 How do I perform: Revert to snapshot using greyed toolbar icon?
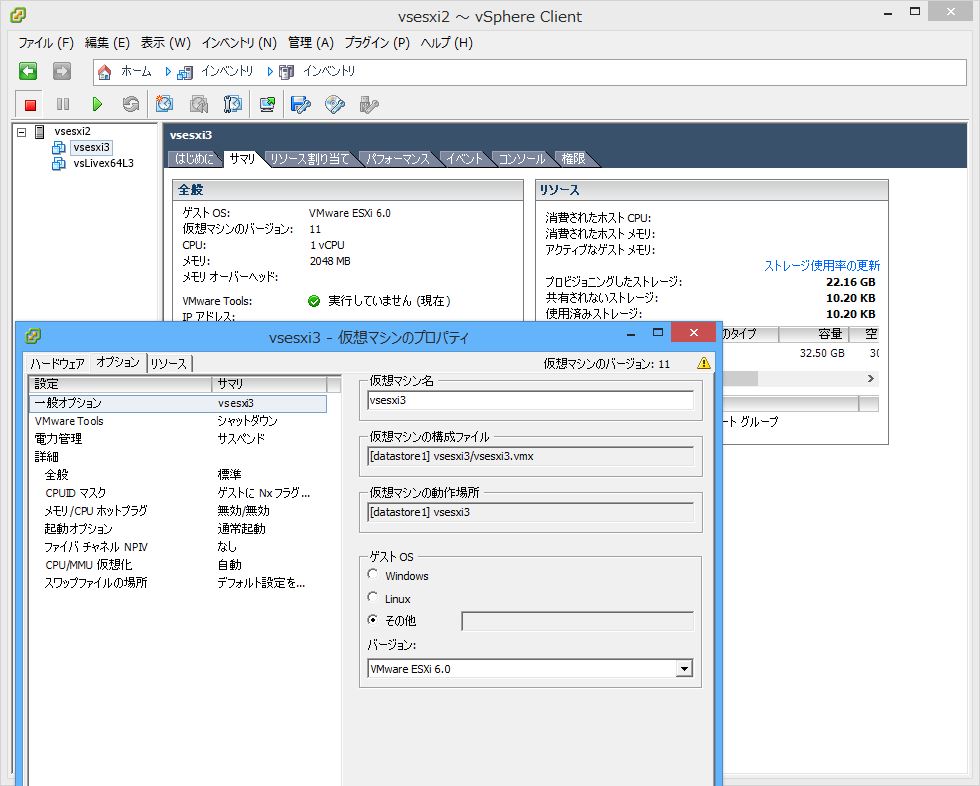[x=199, y=104]
